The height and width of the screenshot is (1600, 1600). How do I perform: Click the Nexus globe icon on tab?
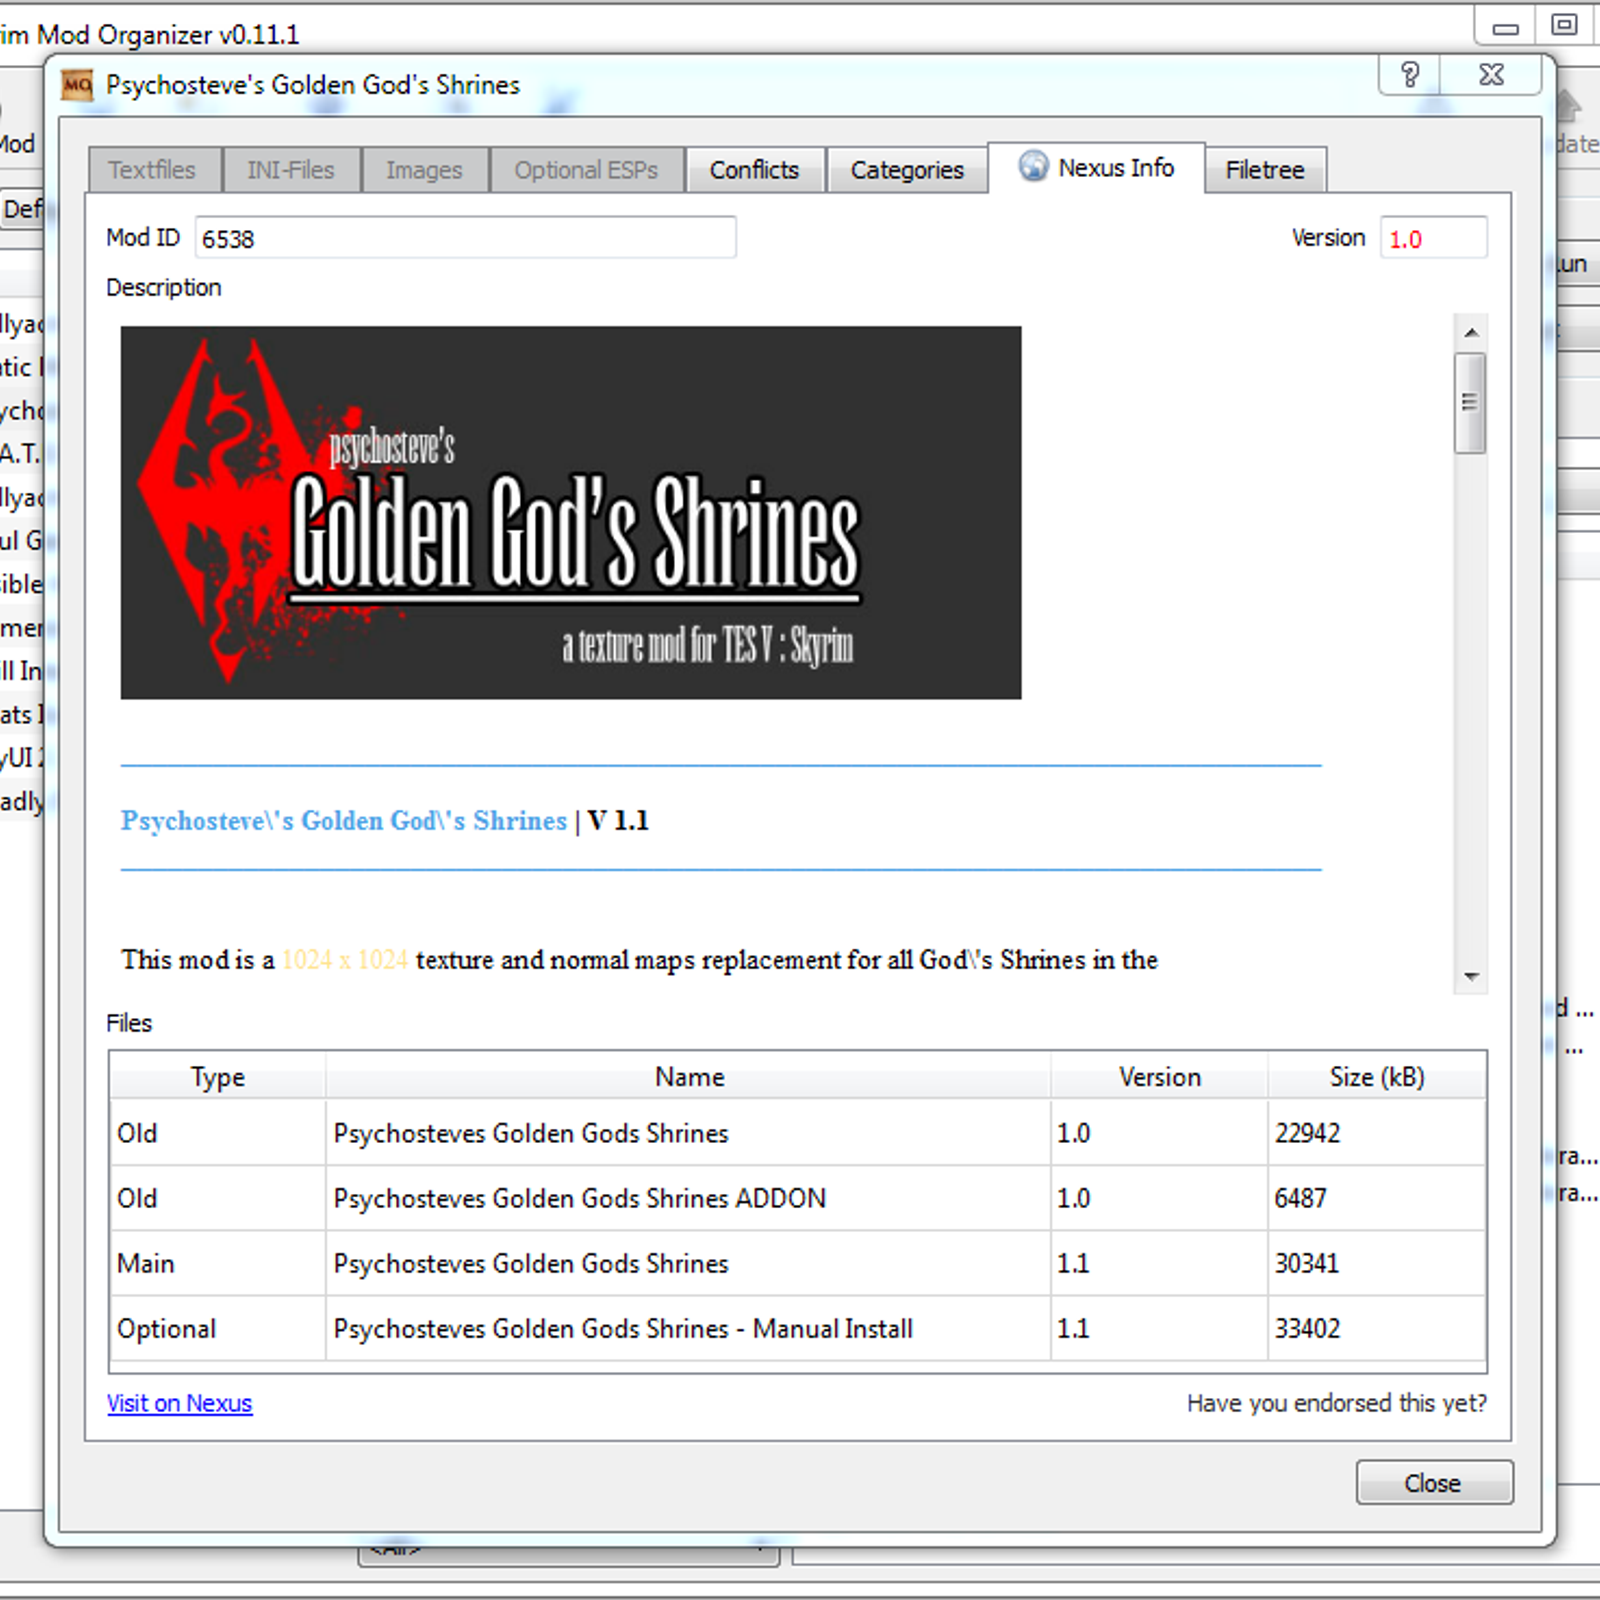(x=1033, y=166)
